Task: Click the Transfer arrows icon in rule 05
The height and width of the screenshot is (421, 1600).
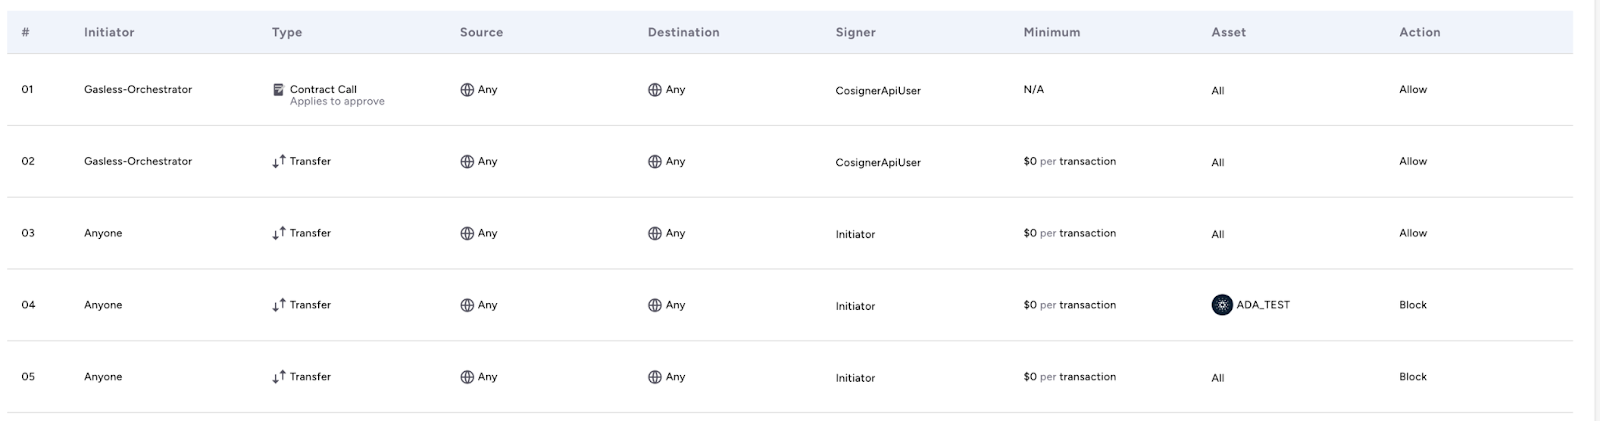Action: point(279,377)
